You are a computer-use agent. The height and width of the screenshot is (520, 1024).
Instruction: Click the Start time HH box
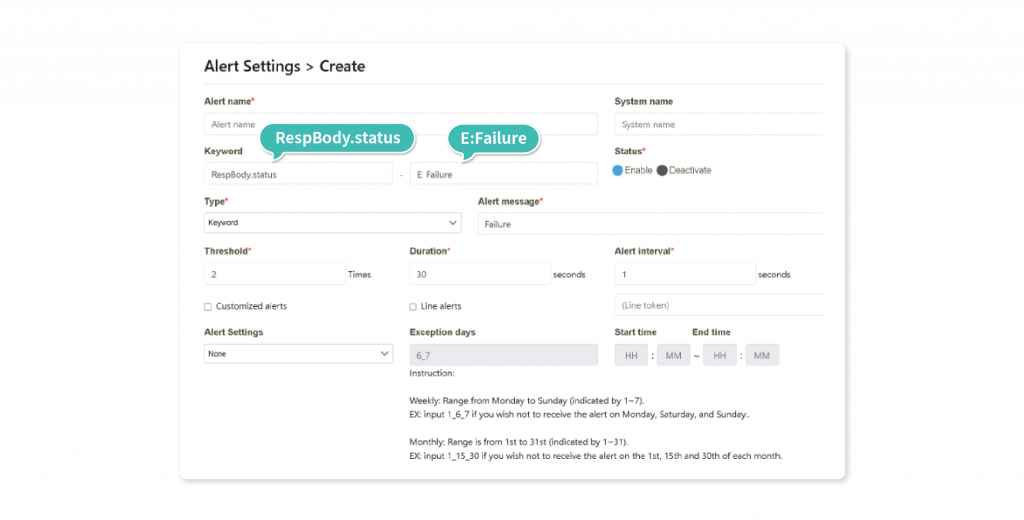631,355
